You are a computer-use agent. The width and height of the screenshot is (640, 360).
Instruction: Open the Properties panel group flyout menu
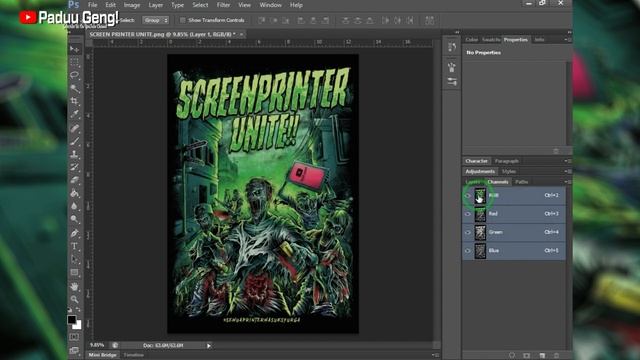point(567,40)
